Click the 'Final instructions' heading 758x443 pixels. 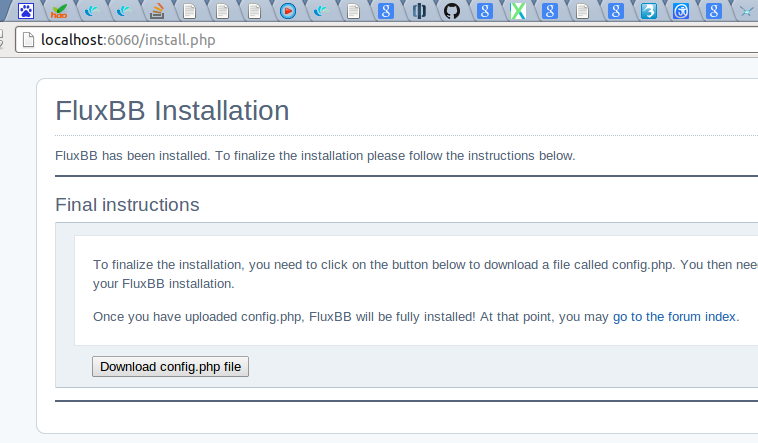[x=127, y=205]
